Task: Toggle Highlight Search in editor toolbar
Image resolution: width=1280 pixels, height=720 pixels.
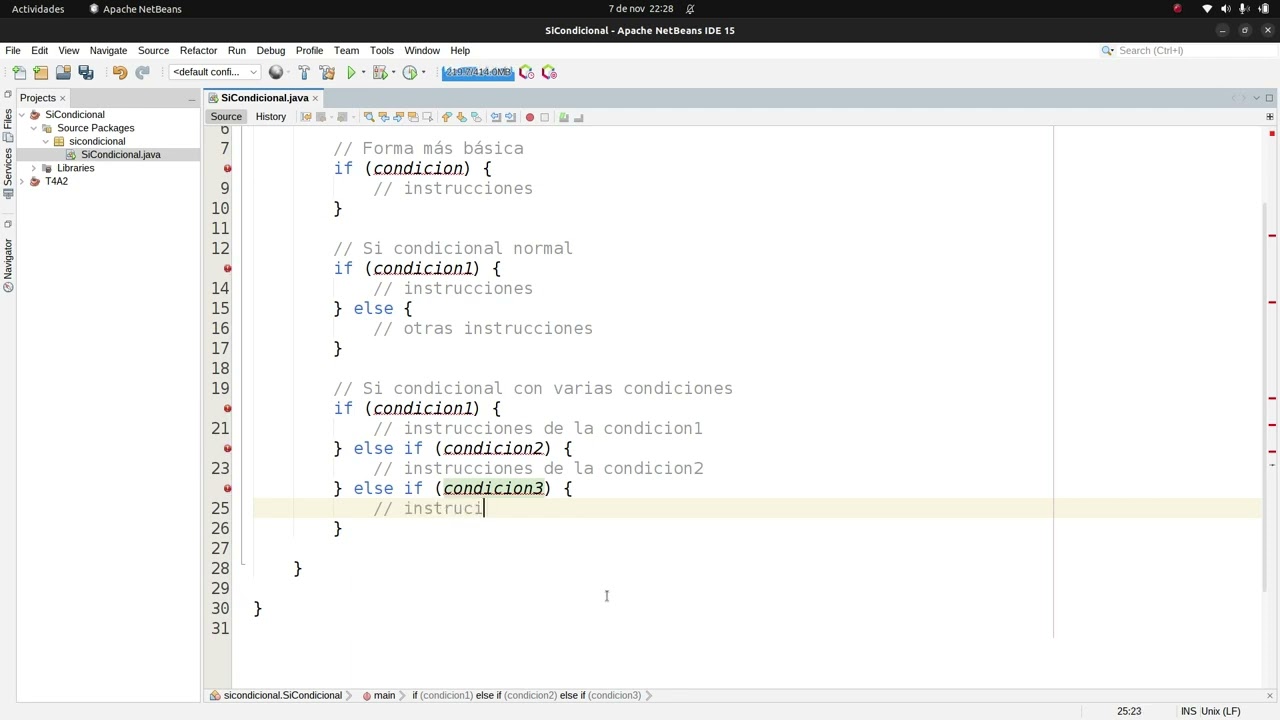Action: tap(413, 117)
